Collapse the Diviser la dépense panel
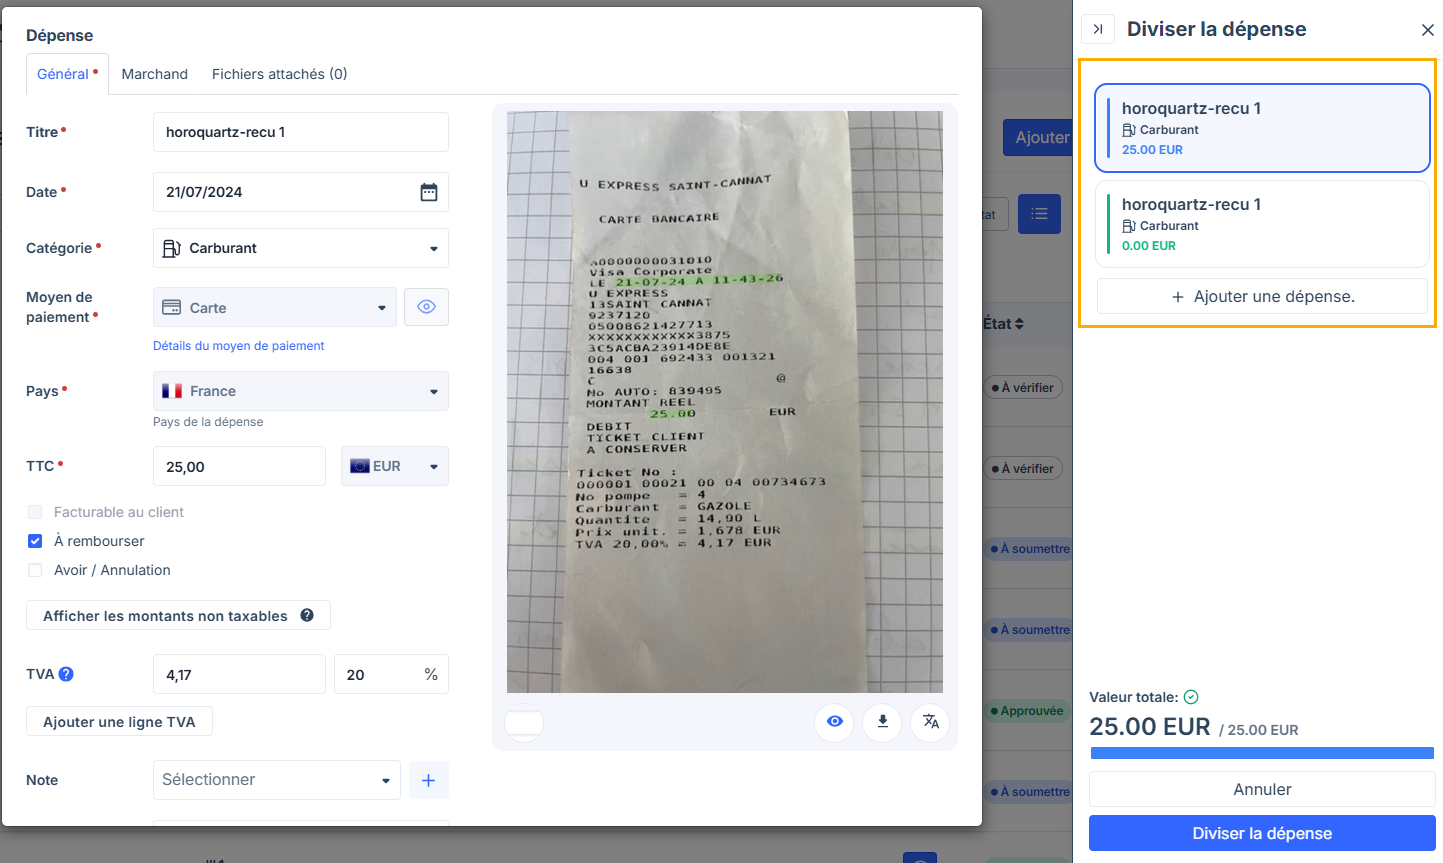1443x863 pixels. pyautogui.click(x=1098, y=29)
